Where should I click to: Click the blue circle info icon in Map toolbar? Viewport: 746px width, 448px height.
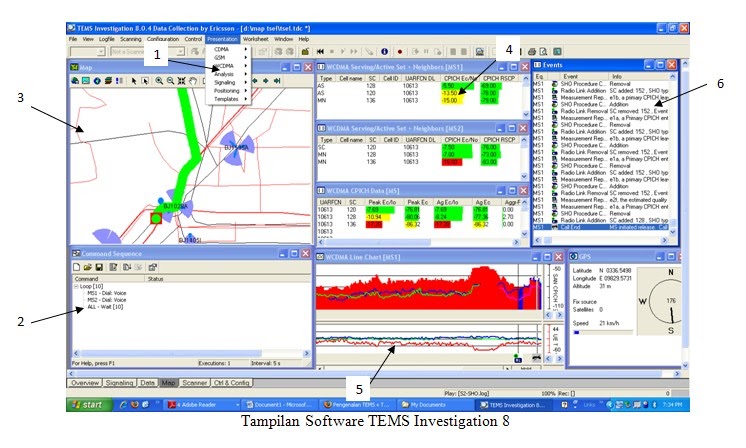click(97, 81)
